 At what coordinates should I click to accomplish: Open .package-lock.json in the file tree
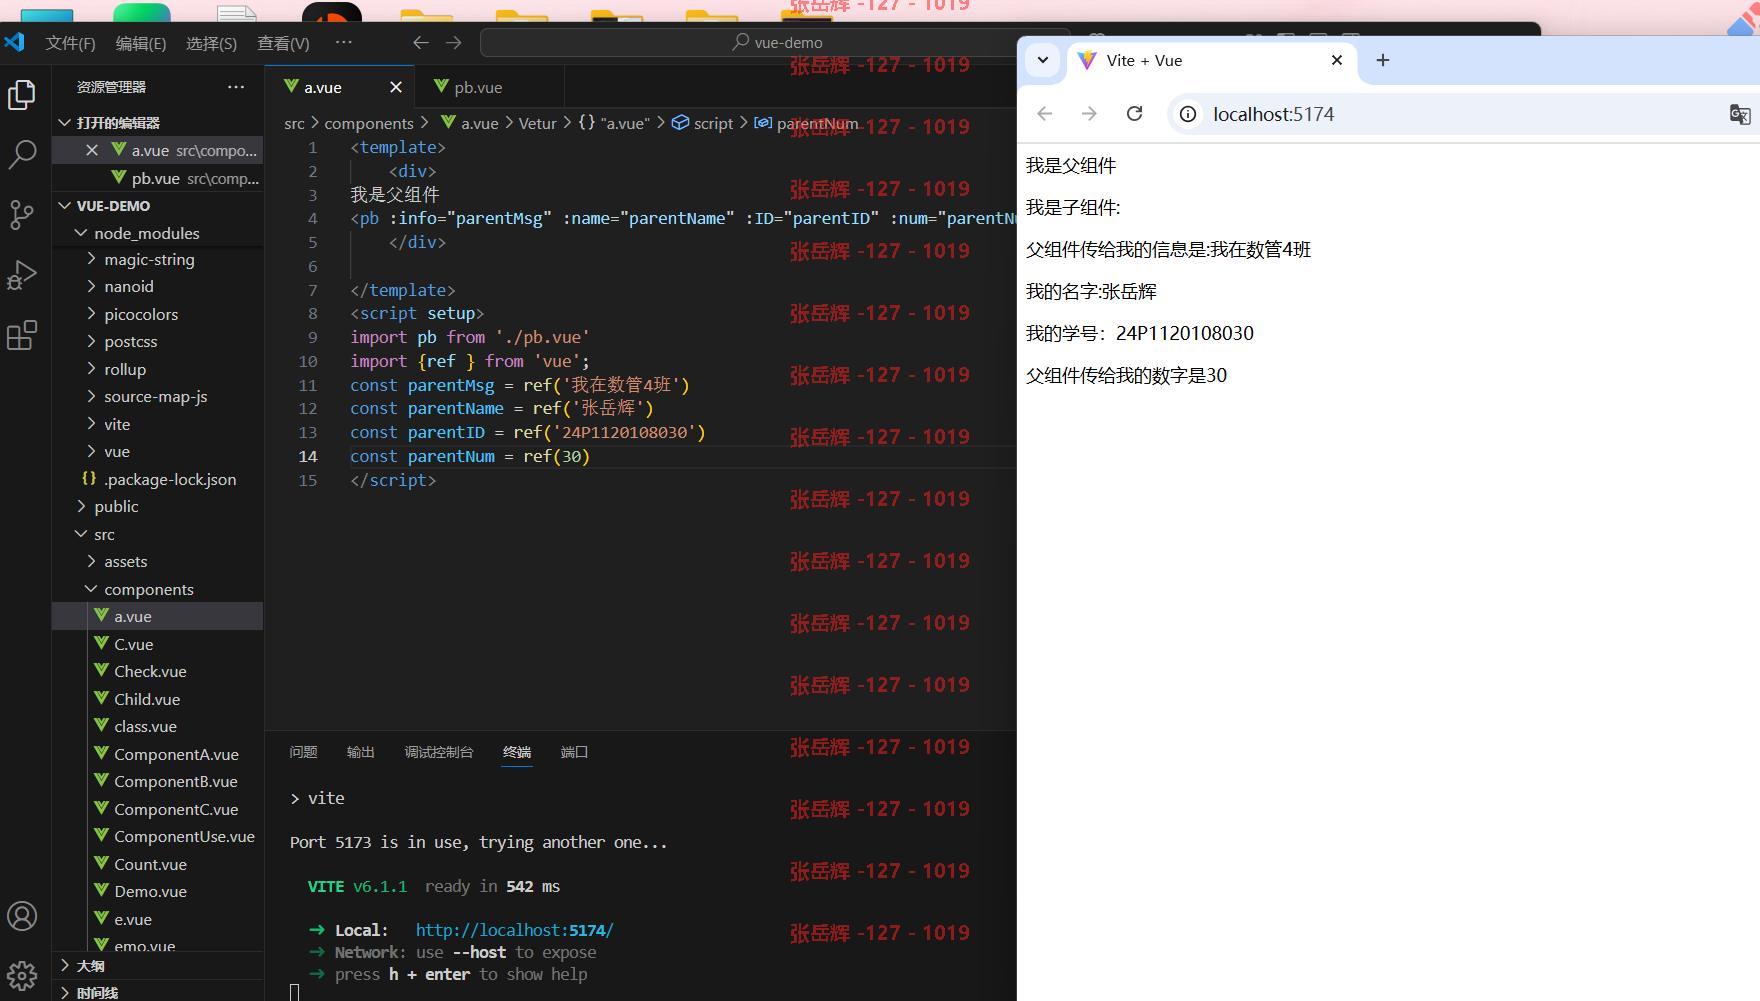tap(170, 479)
